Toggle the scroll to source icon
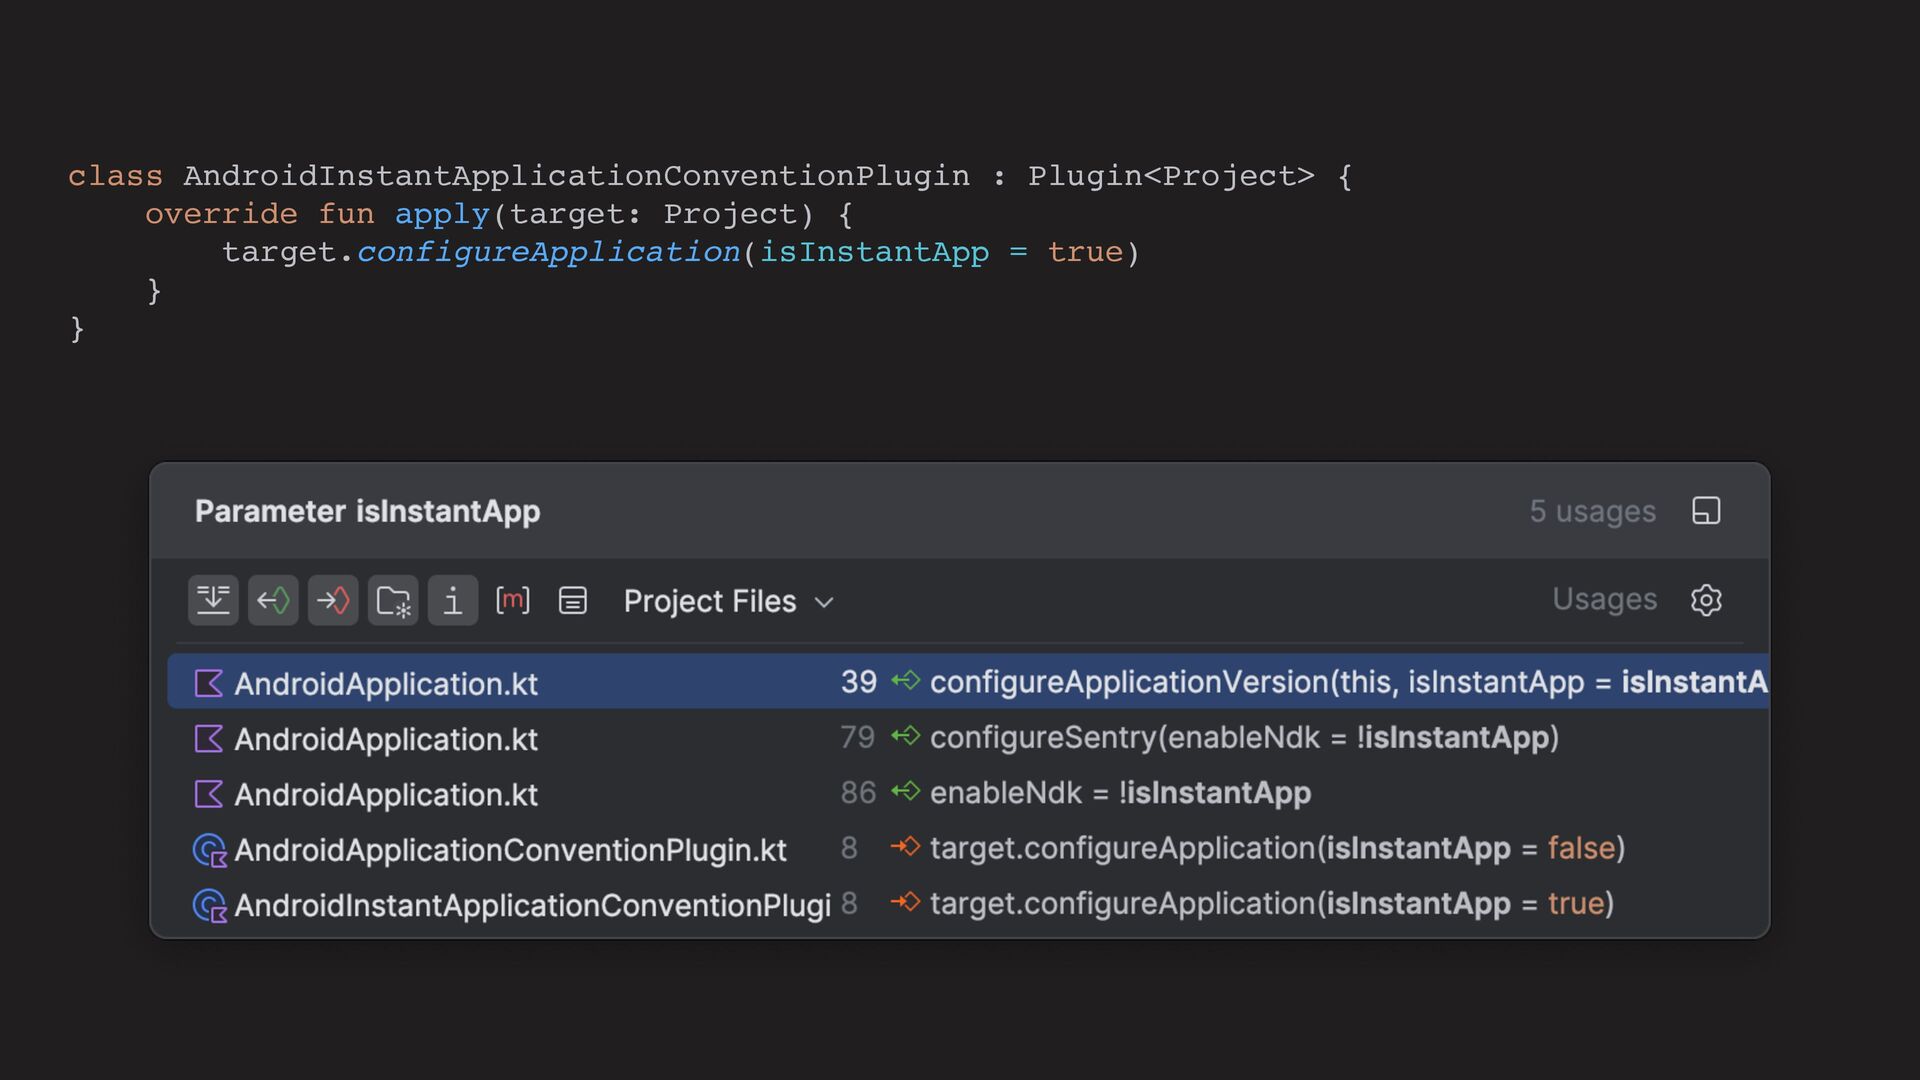The width and height of the screenshot is (1920, 1080). pos(213,600)
